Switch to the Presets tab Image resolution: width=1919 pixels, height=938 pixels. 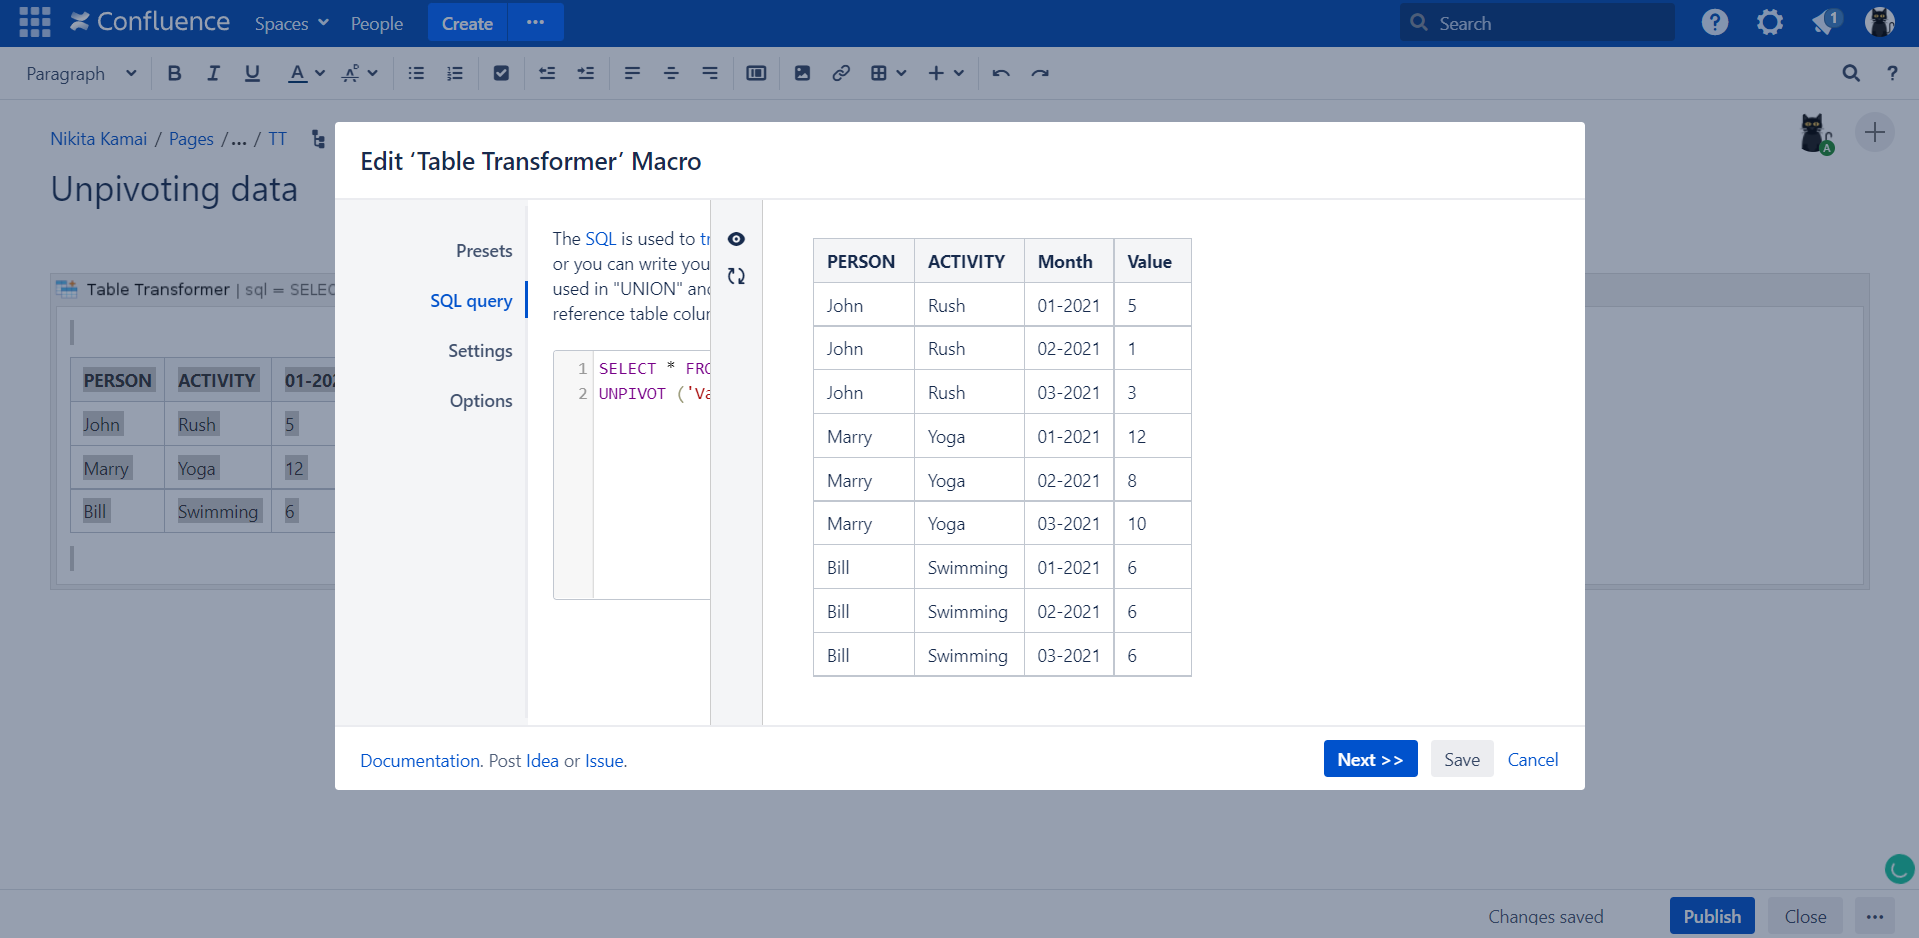click(x=484, y=251)
